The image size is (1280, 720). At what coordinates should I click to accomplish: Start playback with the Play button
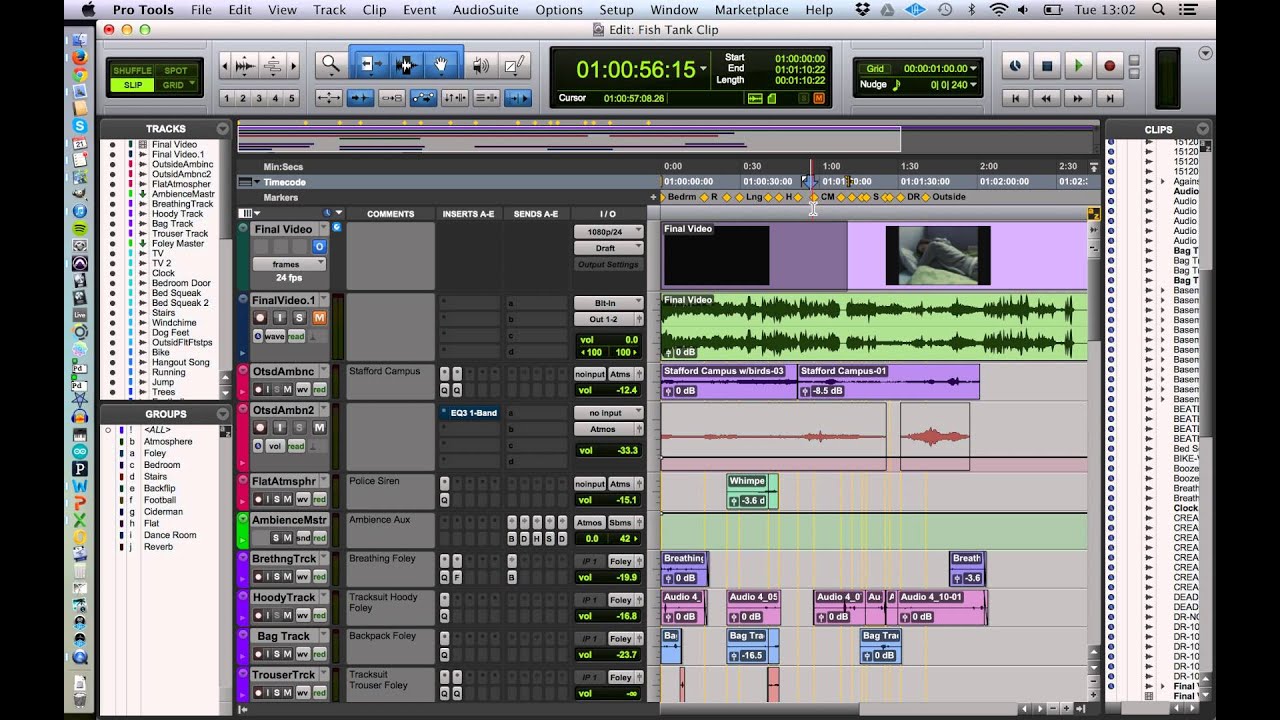(x=1078, y=66)
